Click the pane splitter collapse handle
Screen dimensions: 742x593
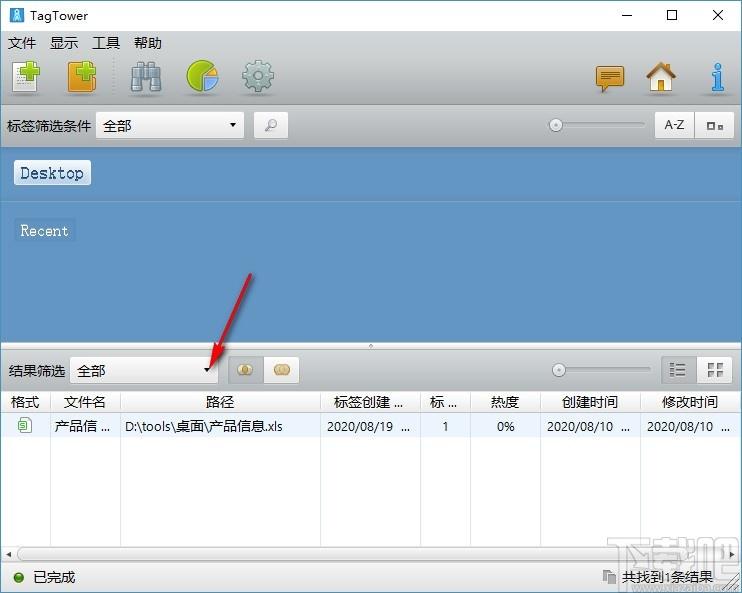coord(371,346)
